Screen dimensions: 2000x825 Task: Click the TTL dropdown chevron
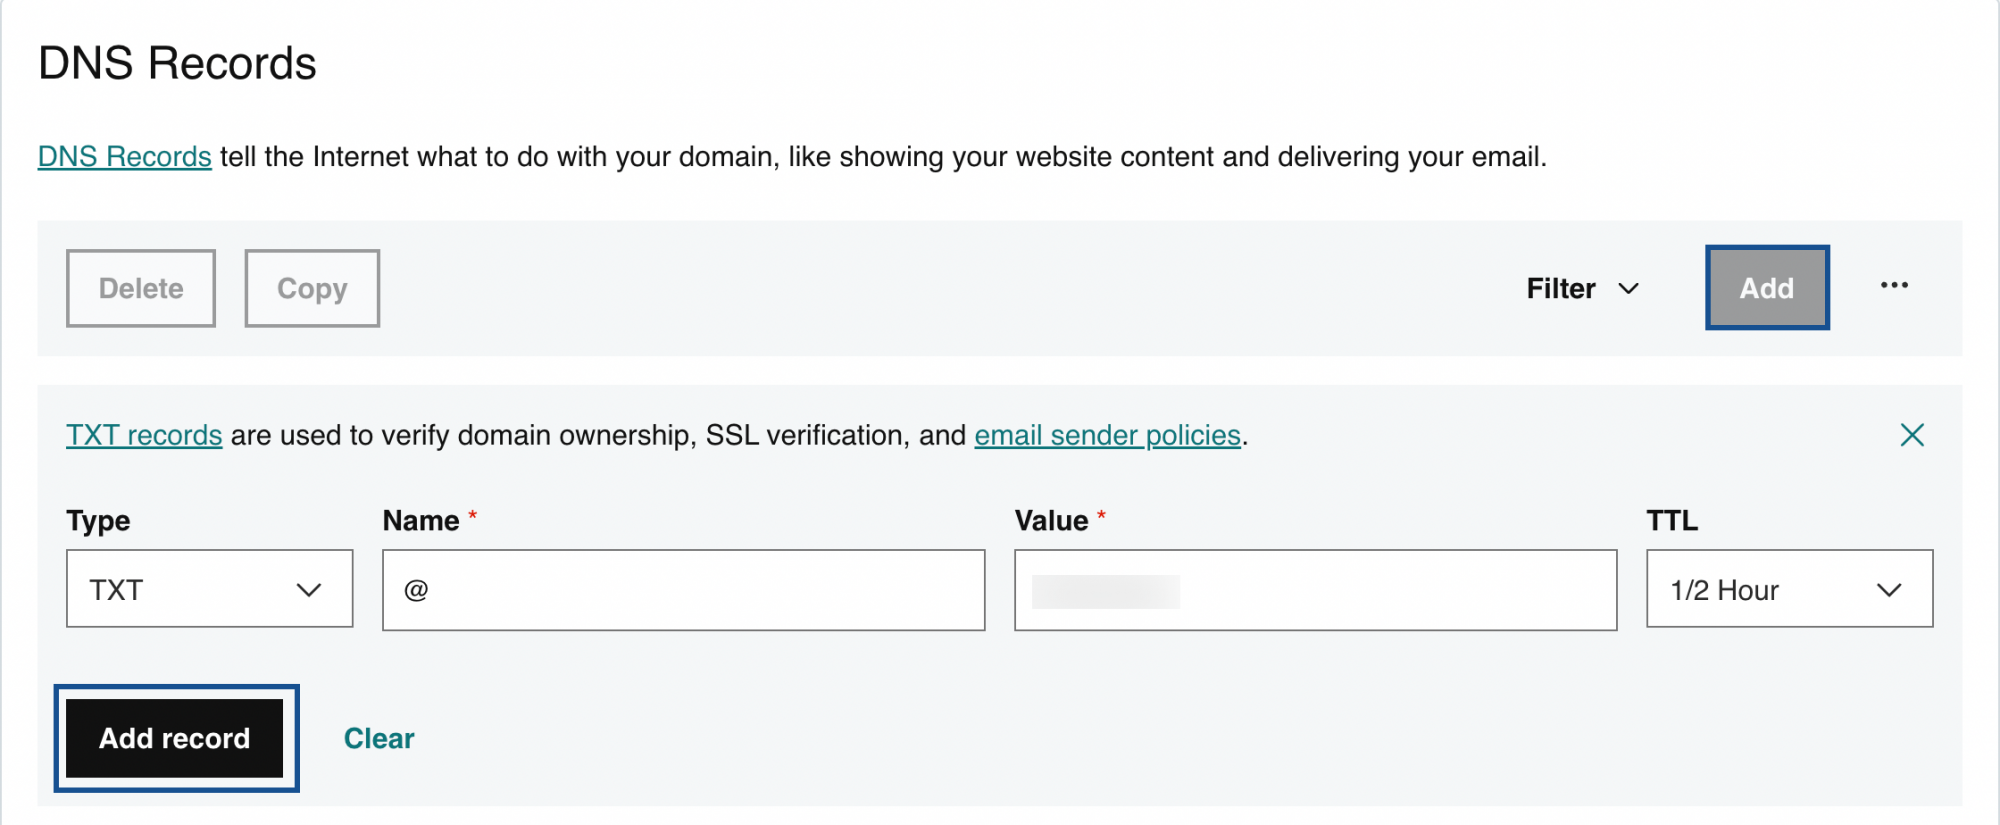1890,589
